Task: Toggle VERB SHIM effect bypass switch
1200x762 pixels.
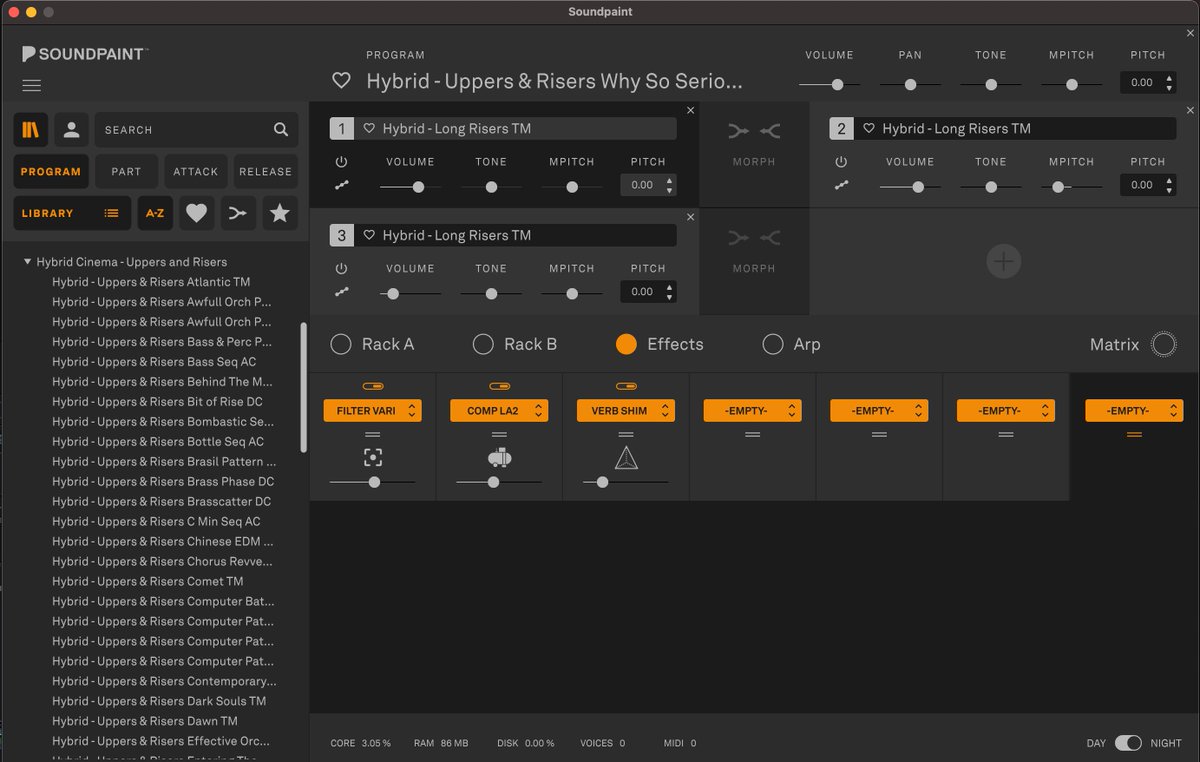Action: 626,386
